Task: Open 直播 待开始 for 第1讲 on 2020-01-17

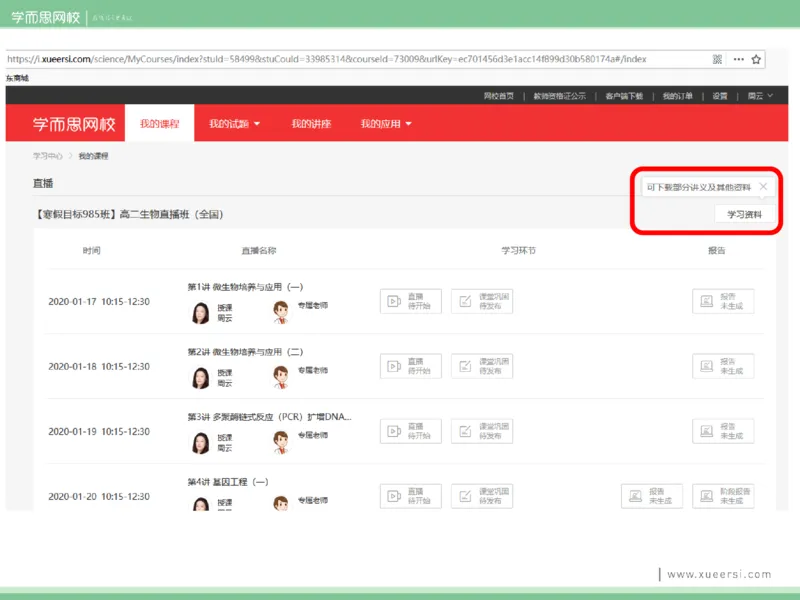Action: 411,301
